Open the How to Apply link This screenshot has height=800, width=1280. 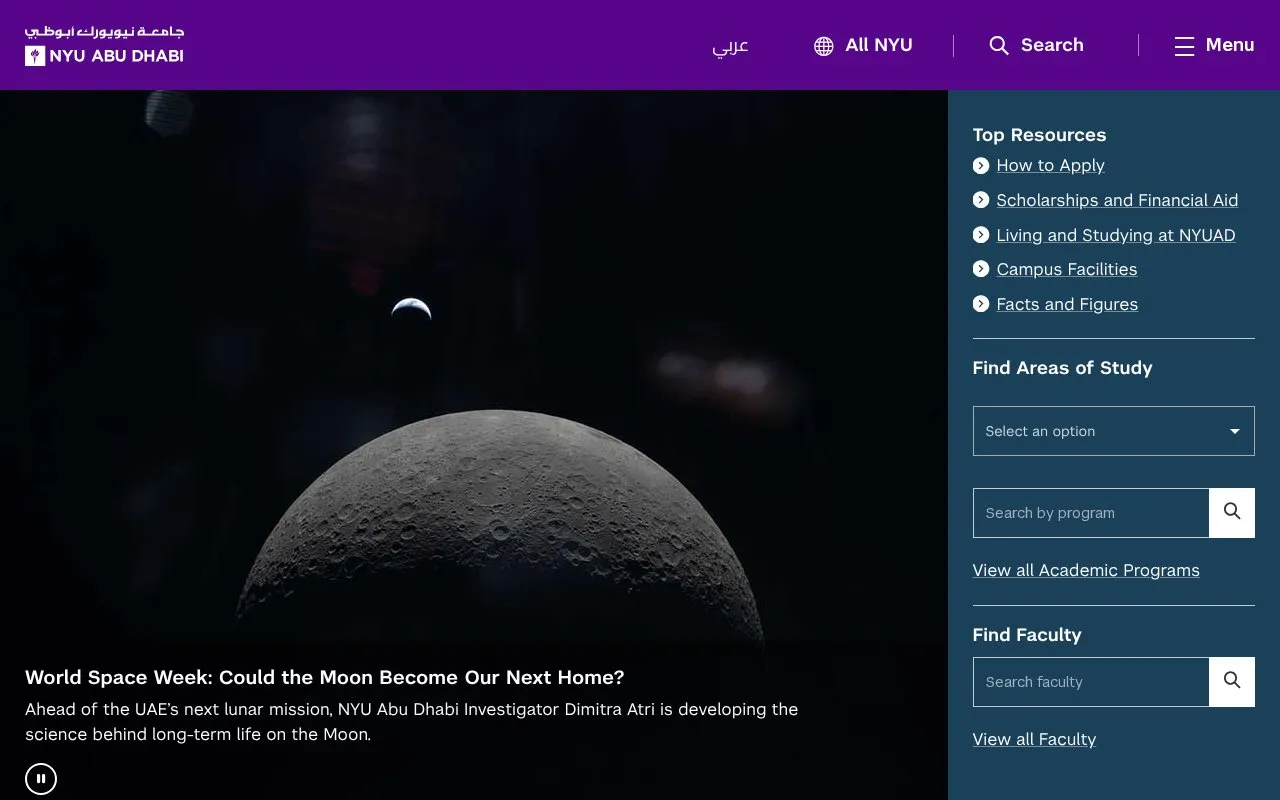tap(1050, 166)
